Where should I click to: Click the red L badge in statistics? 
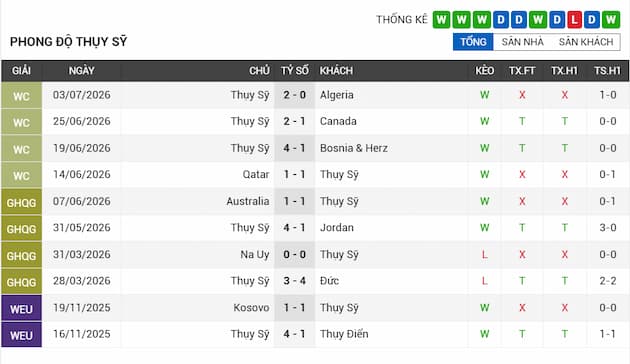575,19
